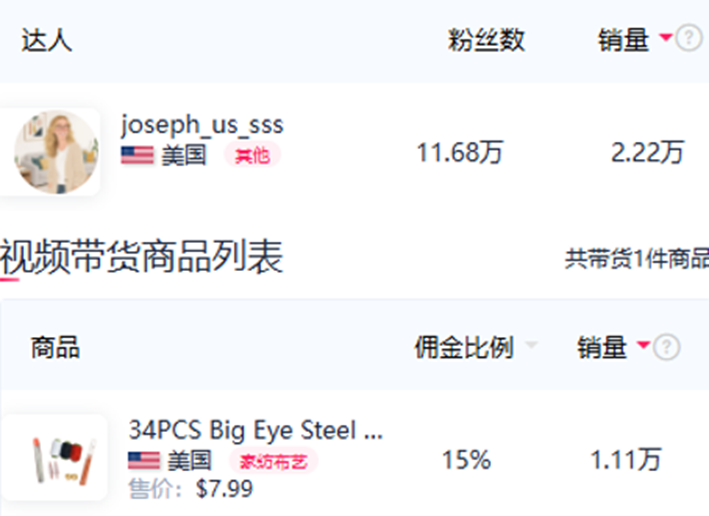This screenshot has height=516, width=709.
Task: Click the $7.99 售价 price text
Action: click(x=224, y=489)
